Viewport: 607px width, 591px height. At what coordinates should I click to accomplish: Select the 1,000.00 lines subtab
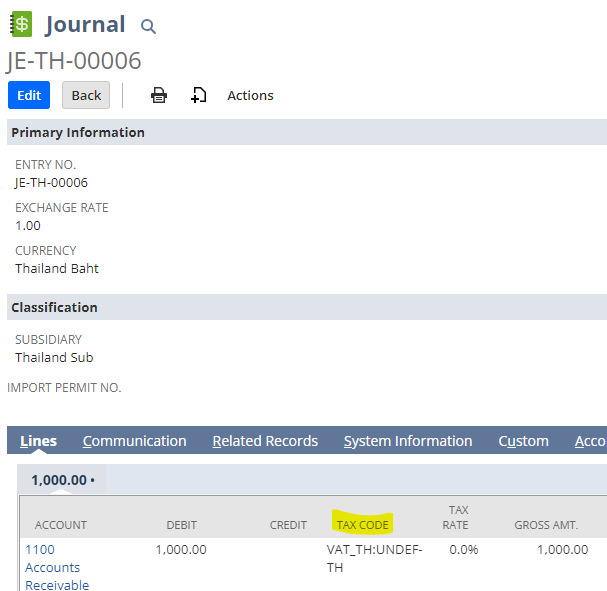(x=62, y=480)
